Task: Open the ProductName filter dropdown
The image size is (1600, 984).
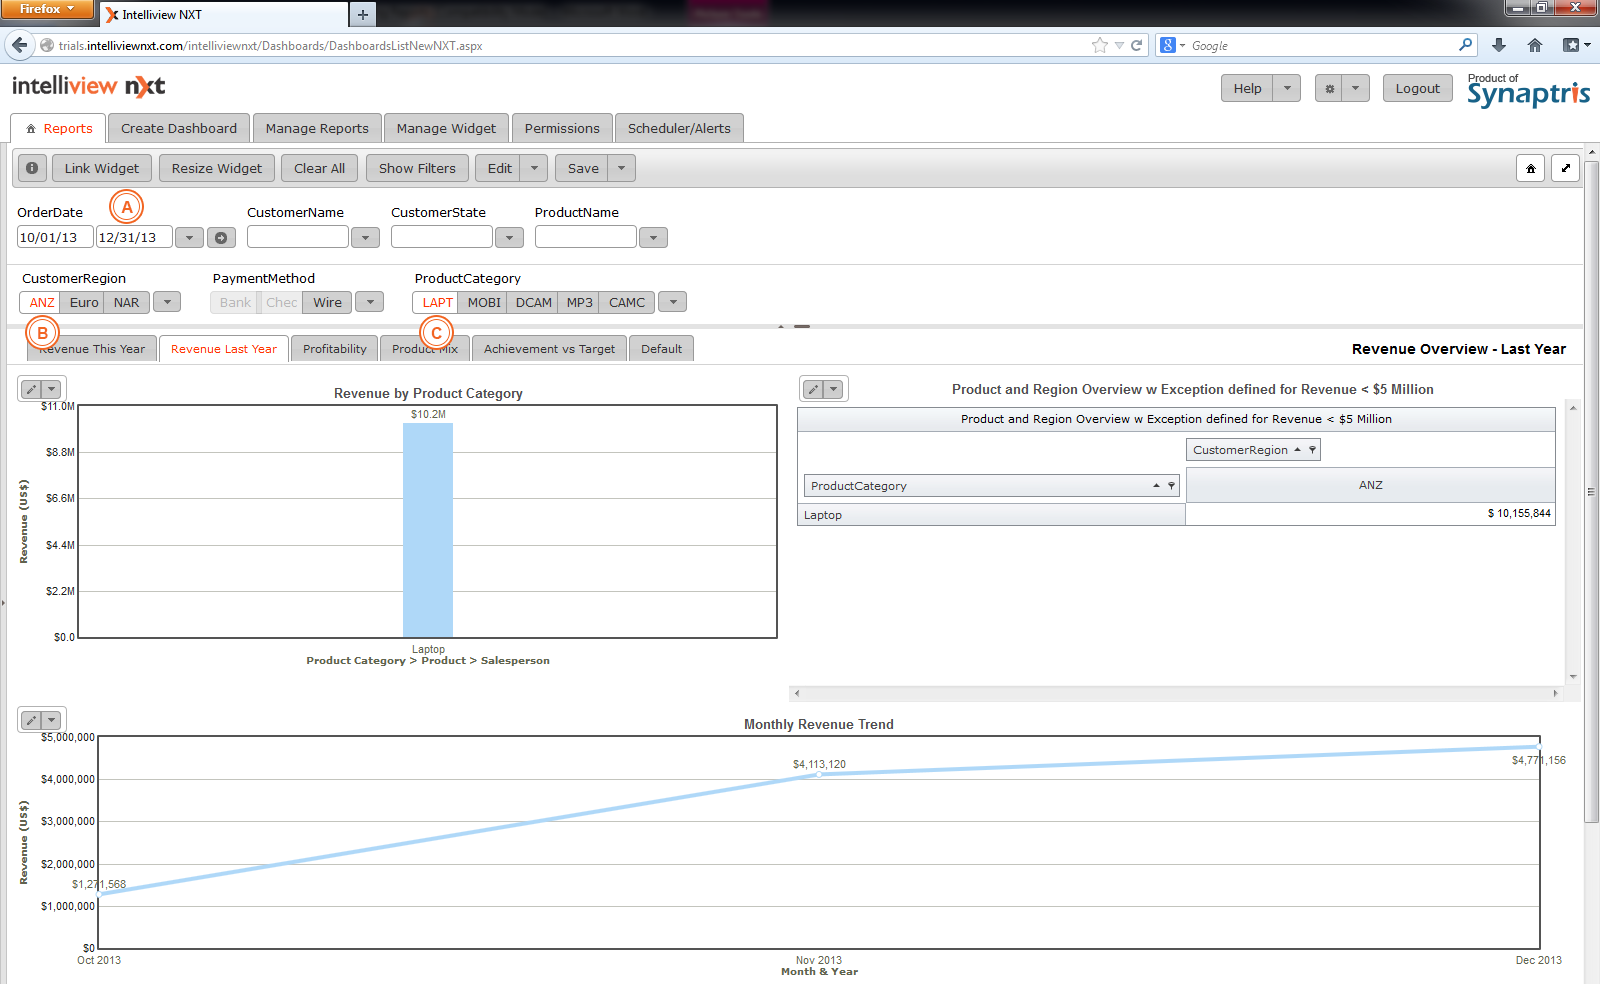Action: point(653,238)
